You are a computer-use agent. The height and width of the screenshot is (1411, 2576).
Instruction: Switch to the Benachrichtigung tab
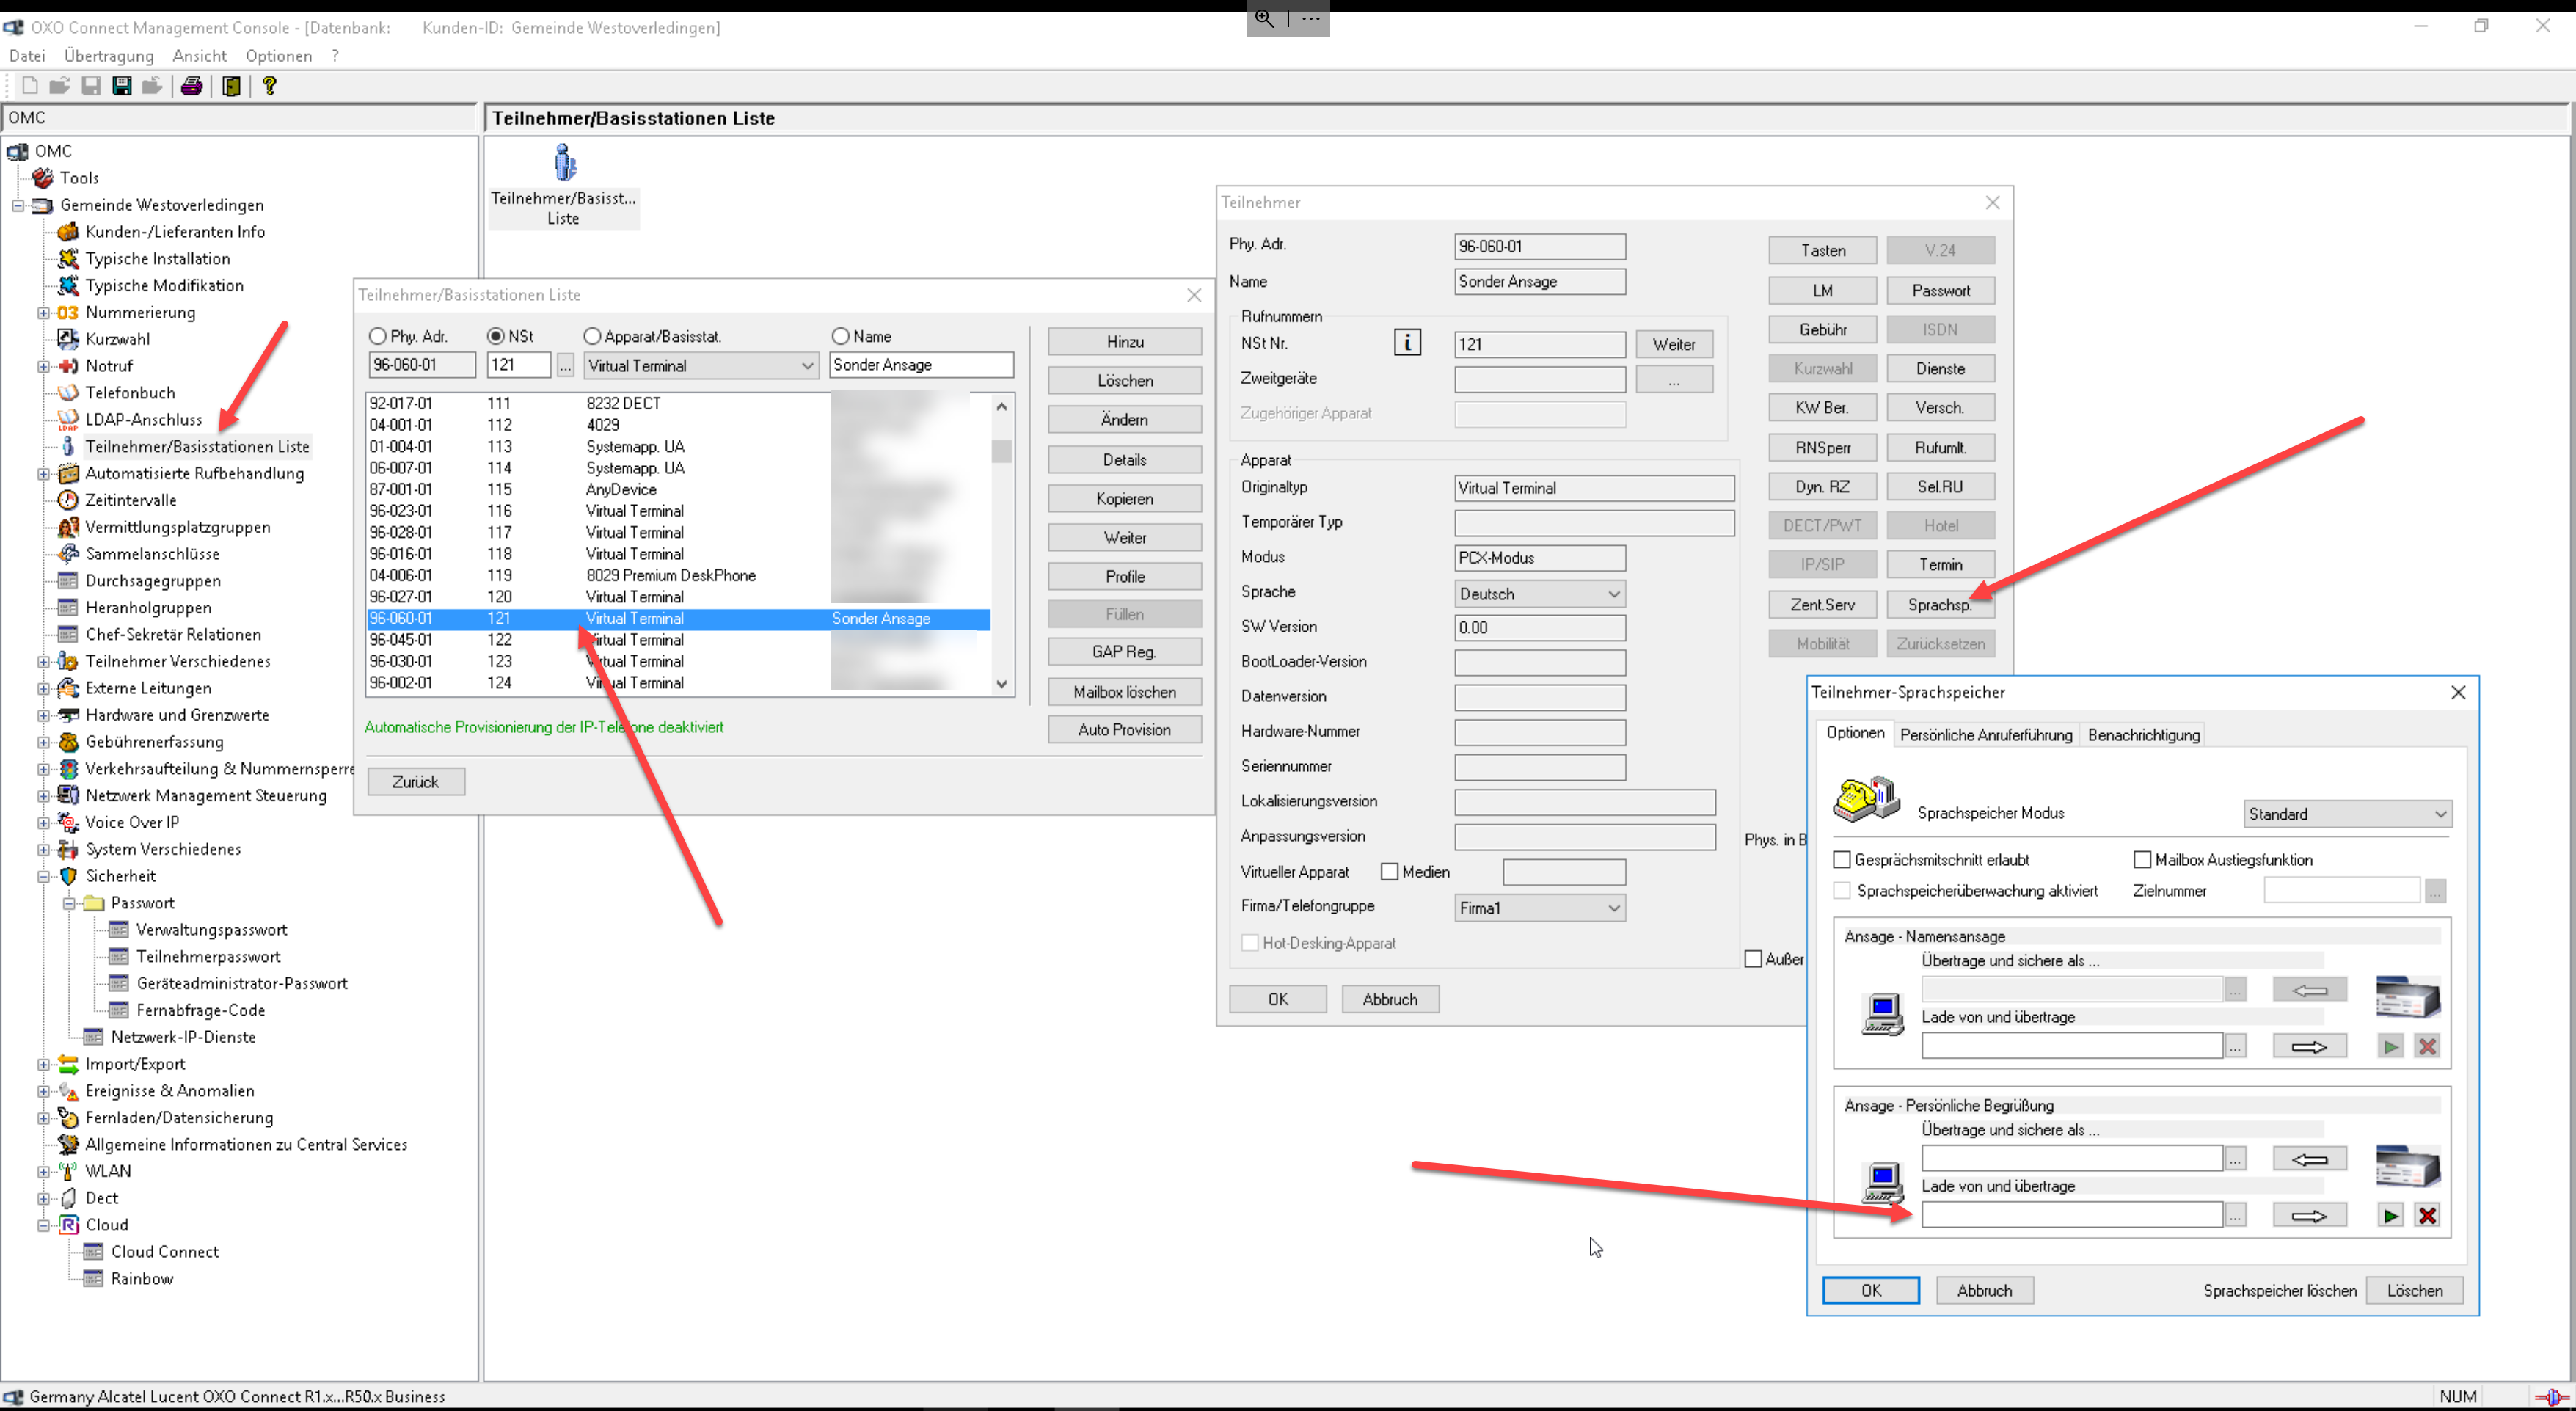2143,735
